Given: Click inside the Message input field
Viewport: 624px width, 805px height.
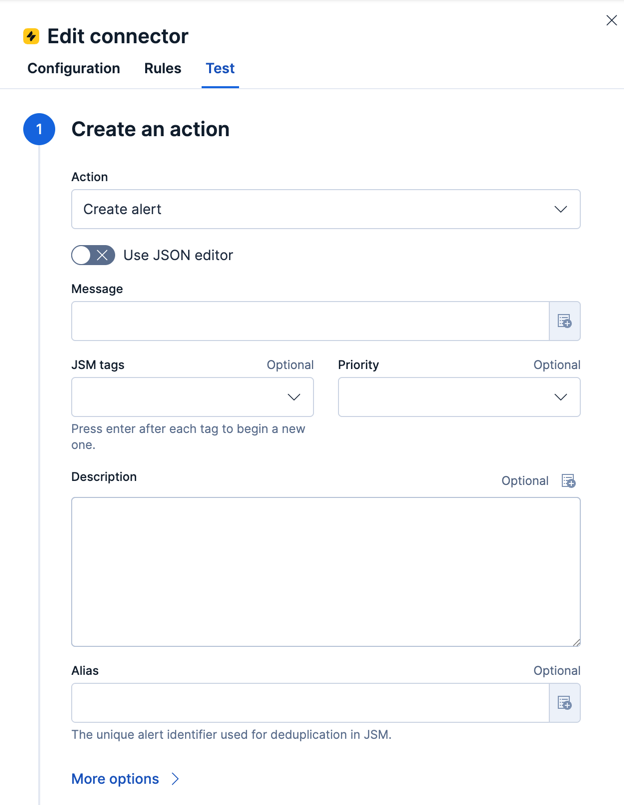Looking at the screenshot, I should click(x=300, y=321).
